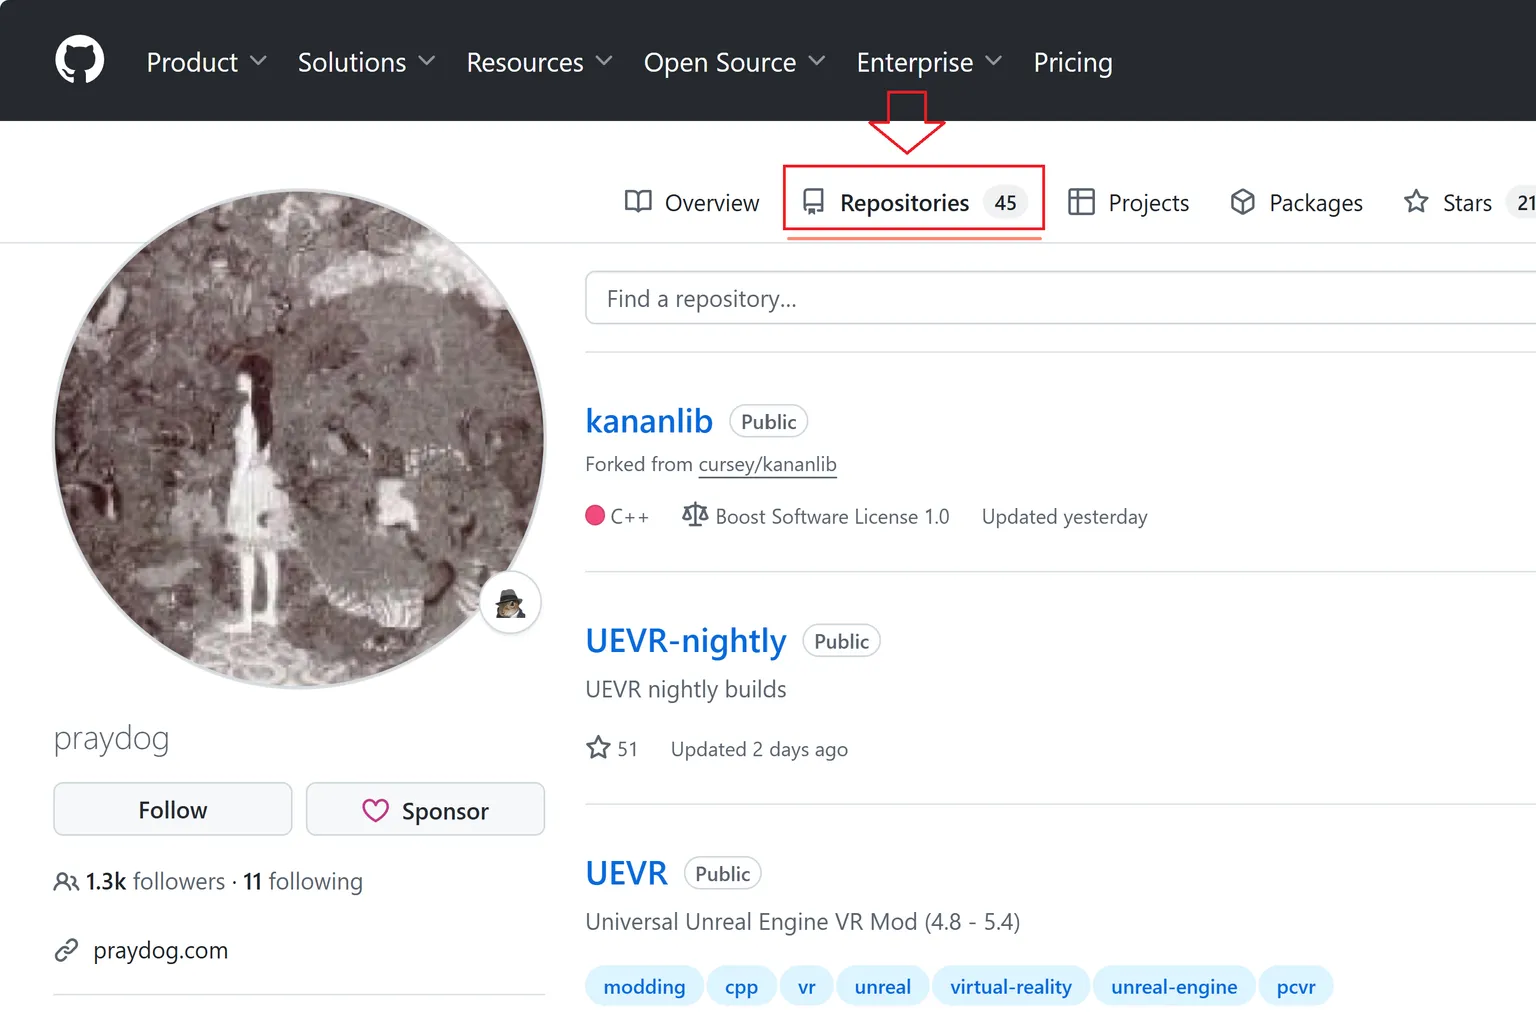The image size is (1536, 1024).
Task: Click the open book Overview icon
Action: click(x=638, y=202)
